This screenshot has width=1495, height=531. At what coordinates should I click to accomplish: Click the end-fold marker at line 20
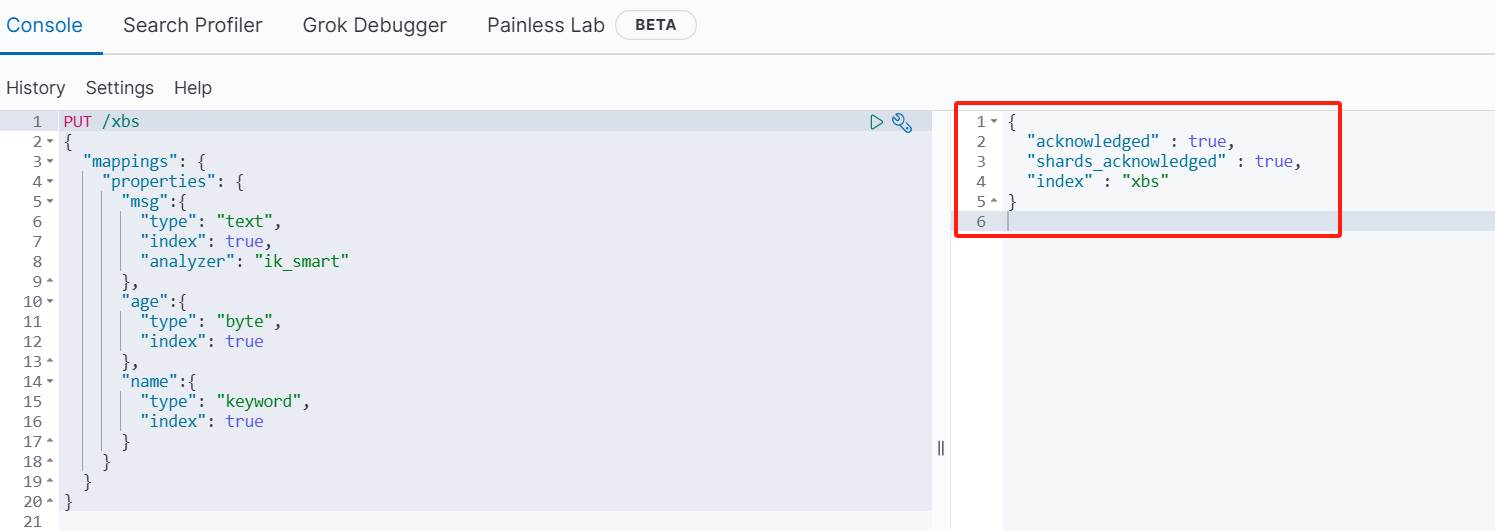(x=50, y=502)
